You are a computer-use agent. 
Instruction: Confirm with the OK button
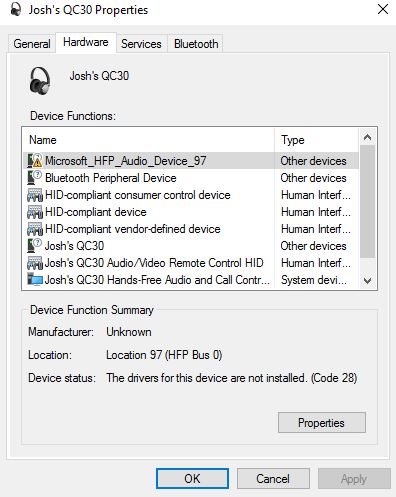click(192, 479)
